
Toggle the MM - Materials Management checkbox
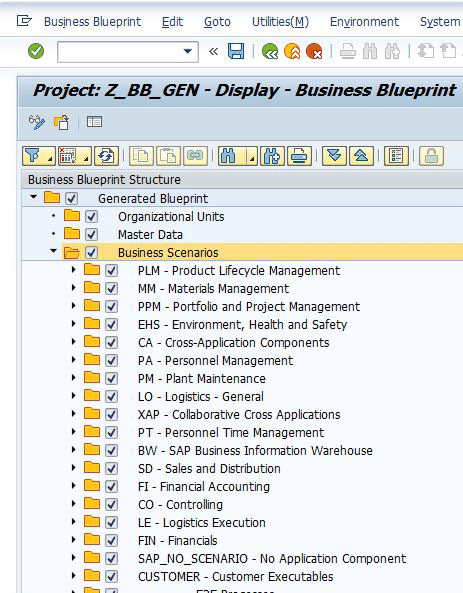[111, 289]
